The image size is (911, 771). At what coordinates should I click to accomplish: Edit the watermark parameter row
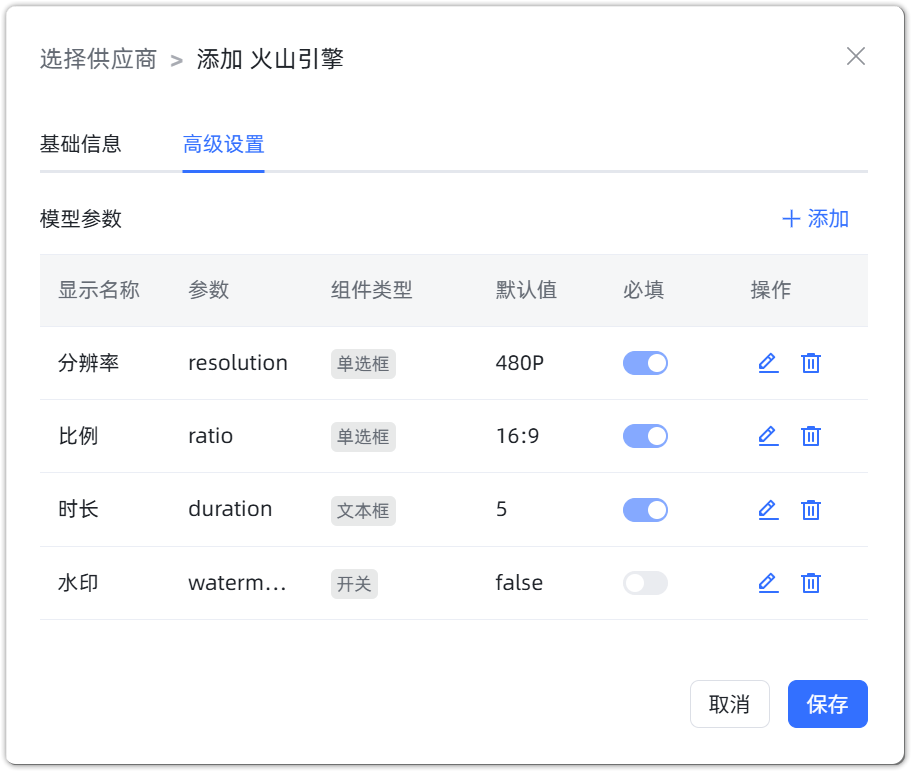(768, 583)
